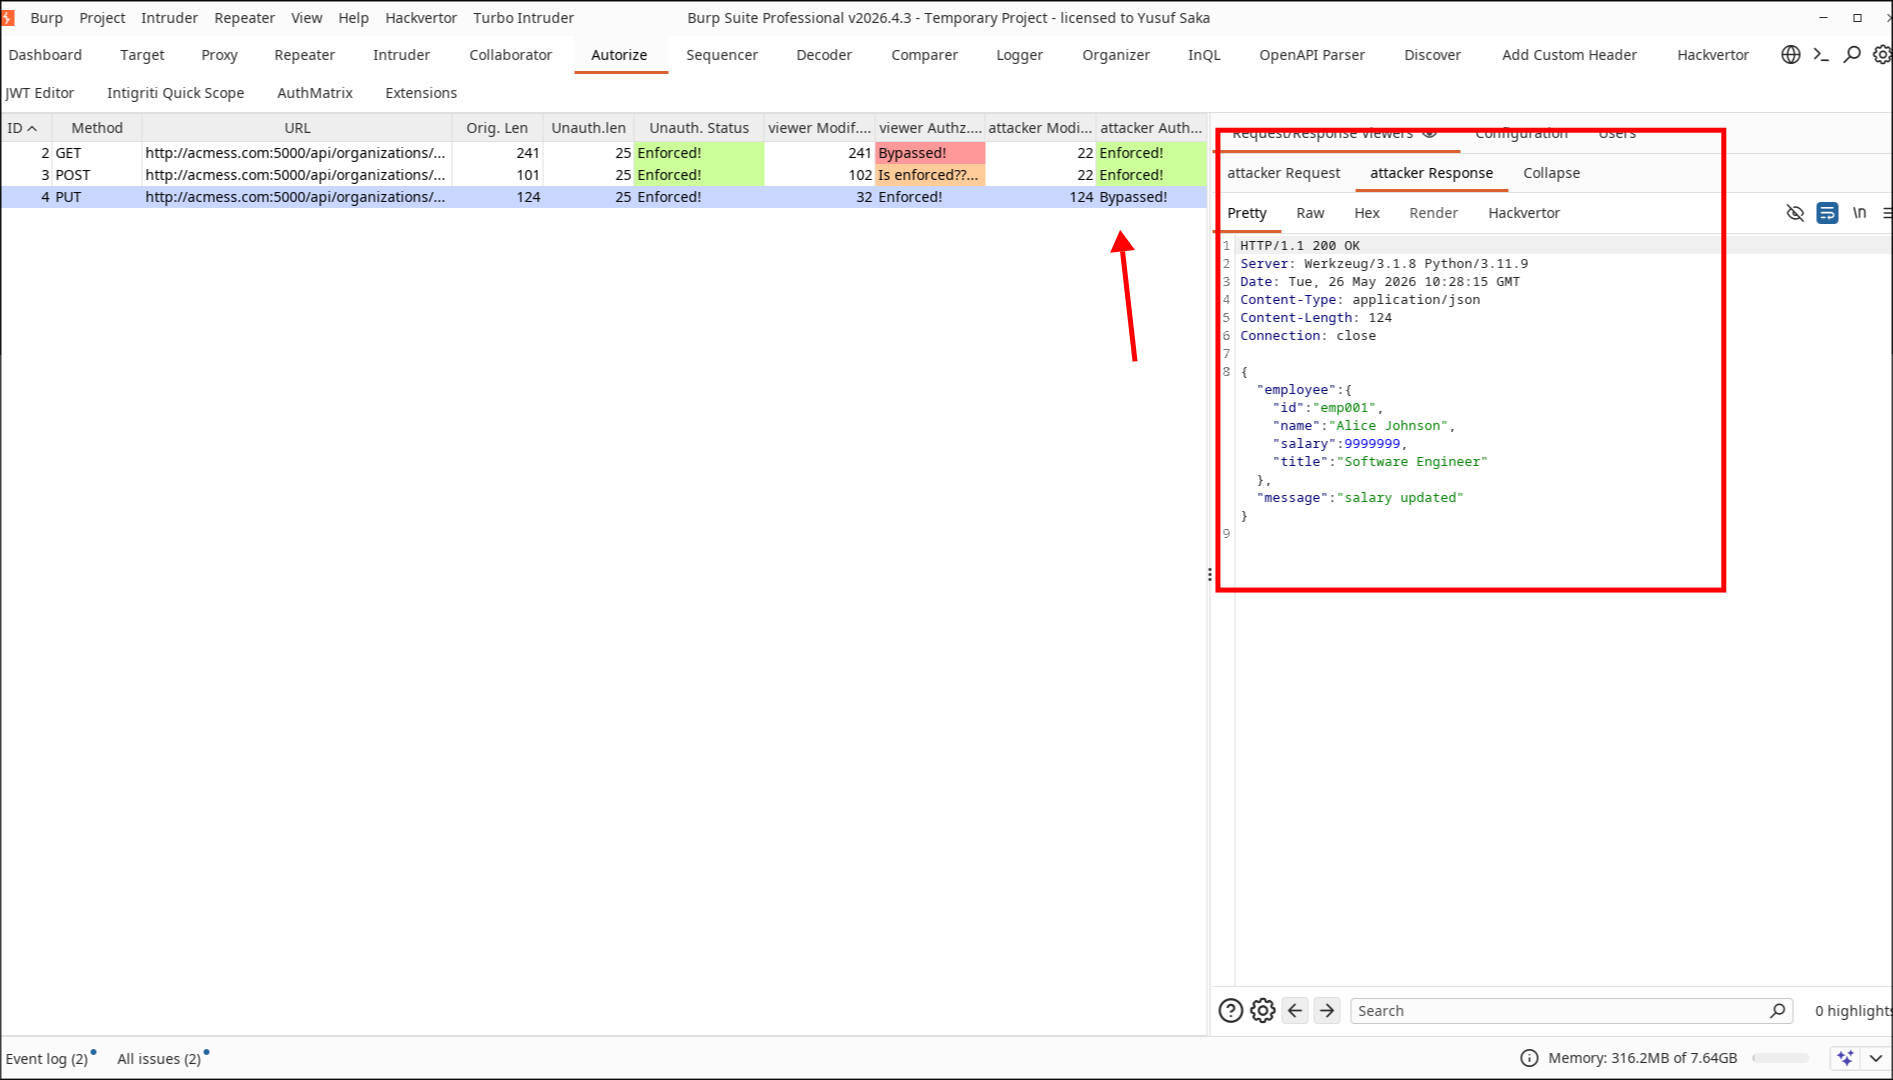This screenshot has width=1893, height=1080.
Task: Switch response view to Raw
Action: 1310,213
